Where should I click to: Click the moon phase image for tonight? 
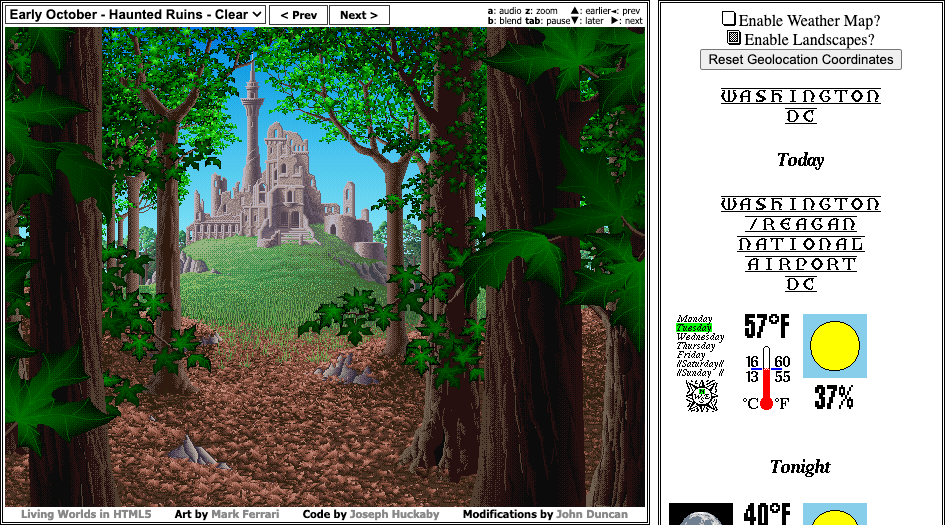700,515
